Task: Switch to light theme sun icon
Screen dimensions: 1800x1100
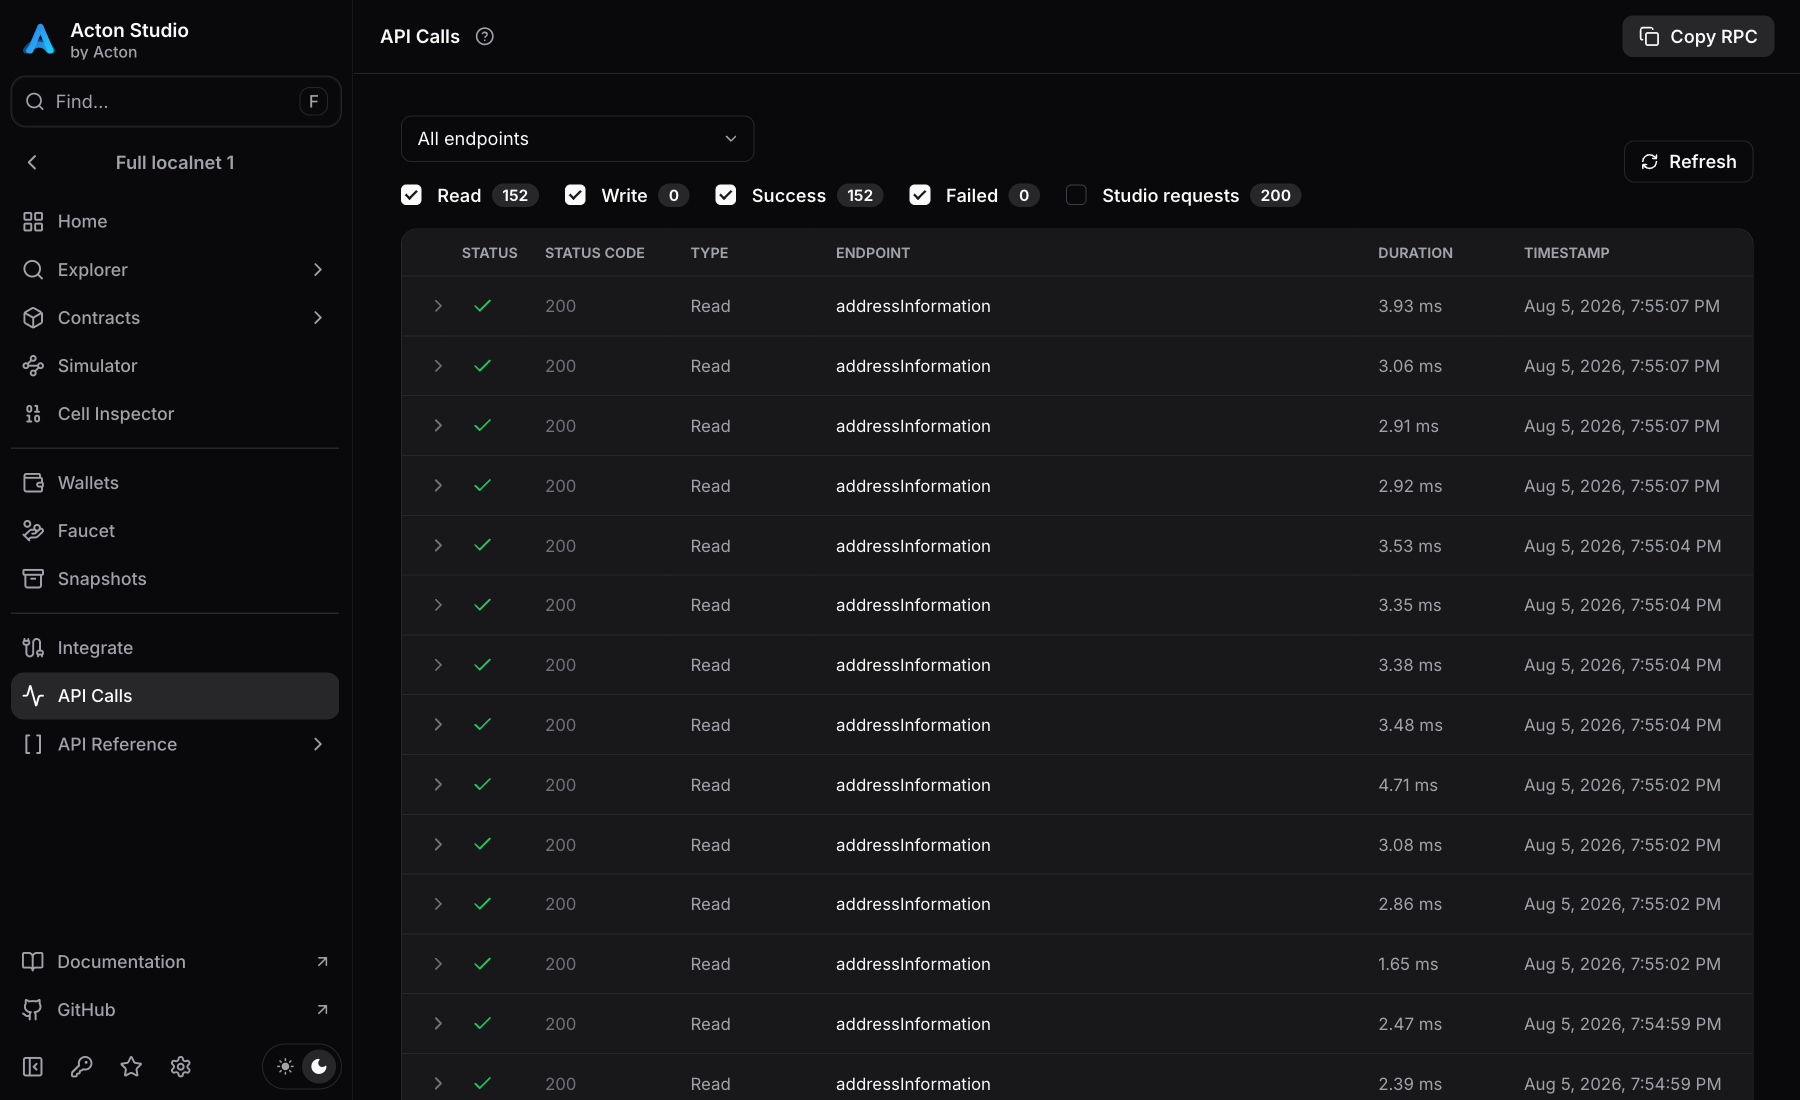Action: point(285,1067)
